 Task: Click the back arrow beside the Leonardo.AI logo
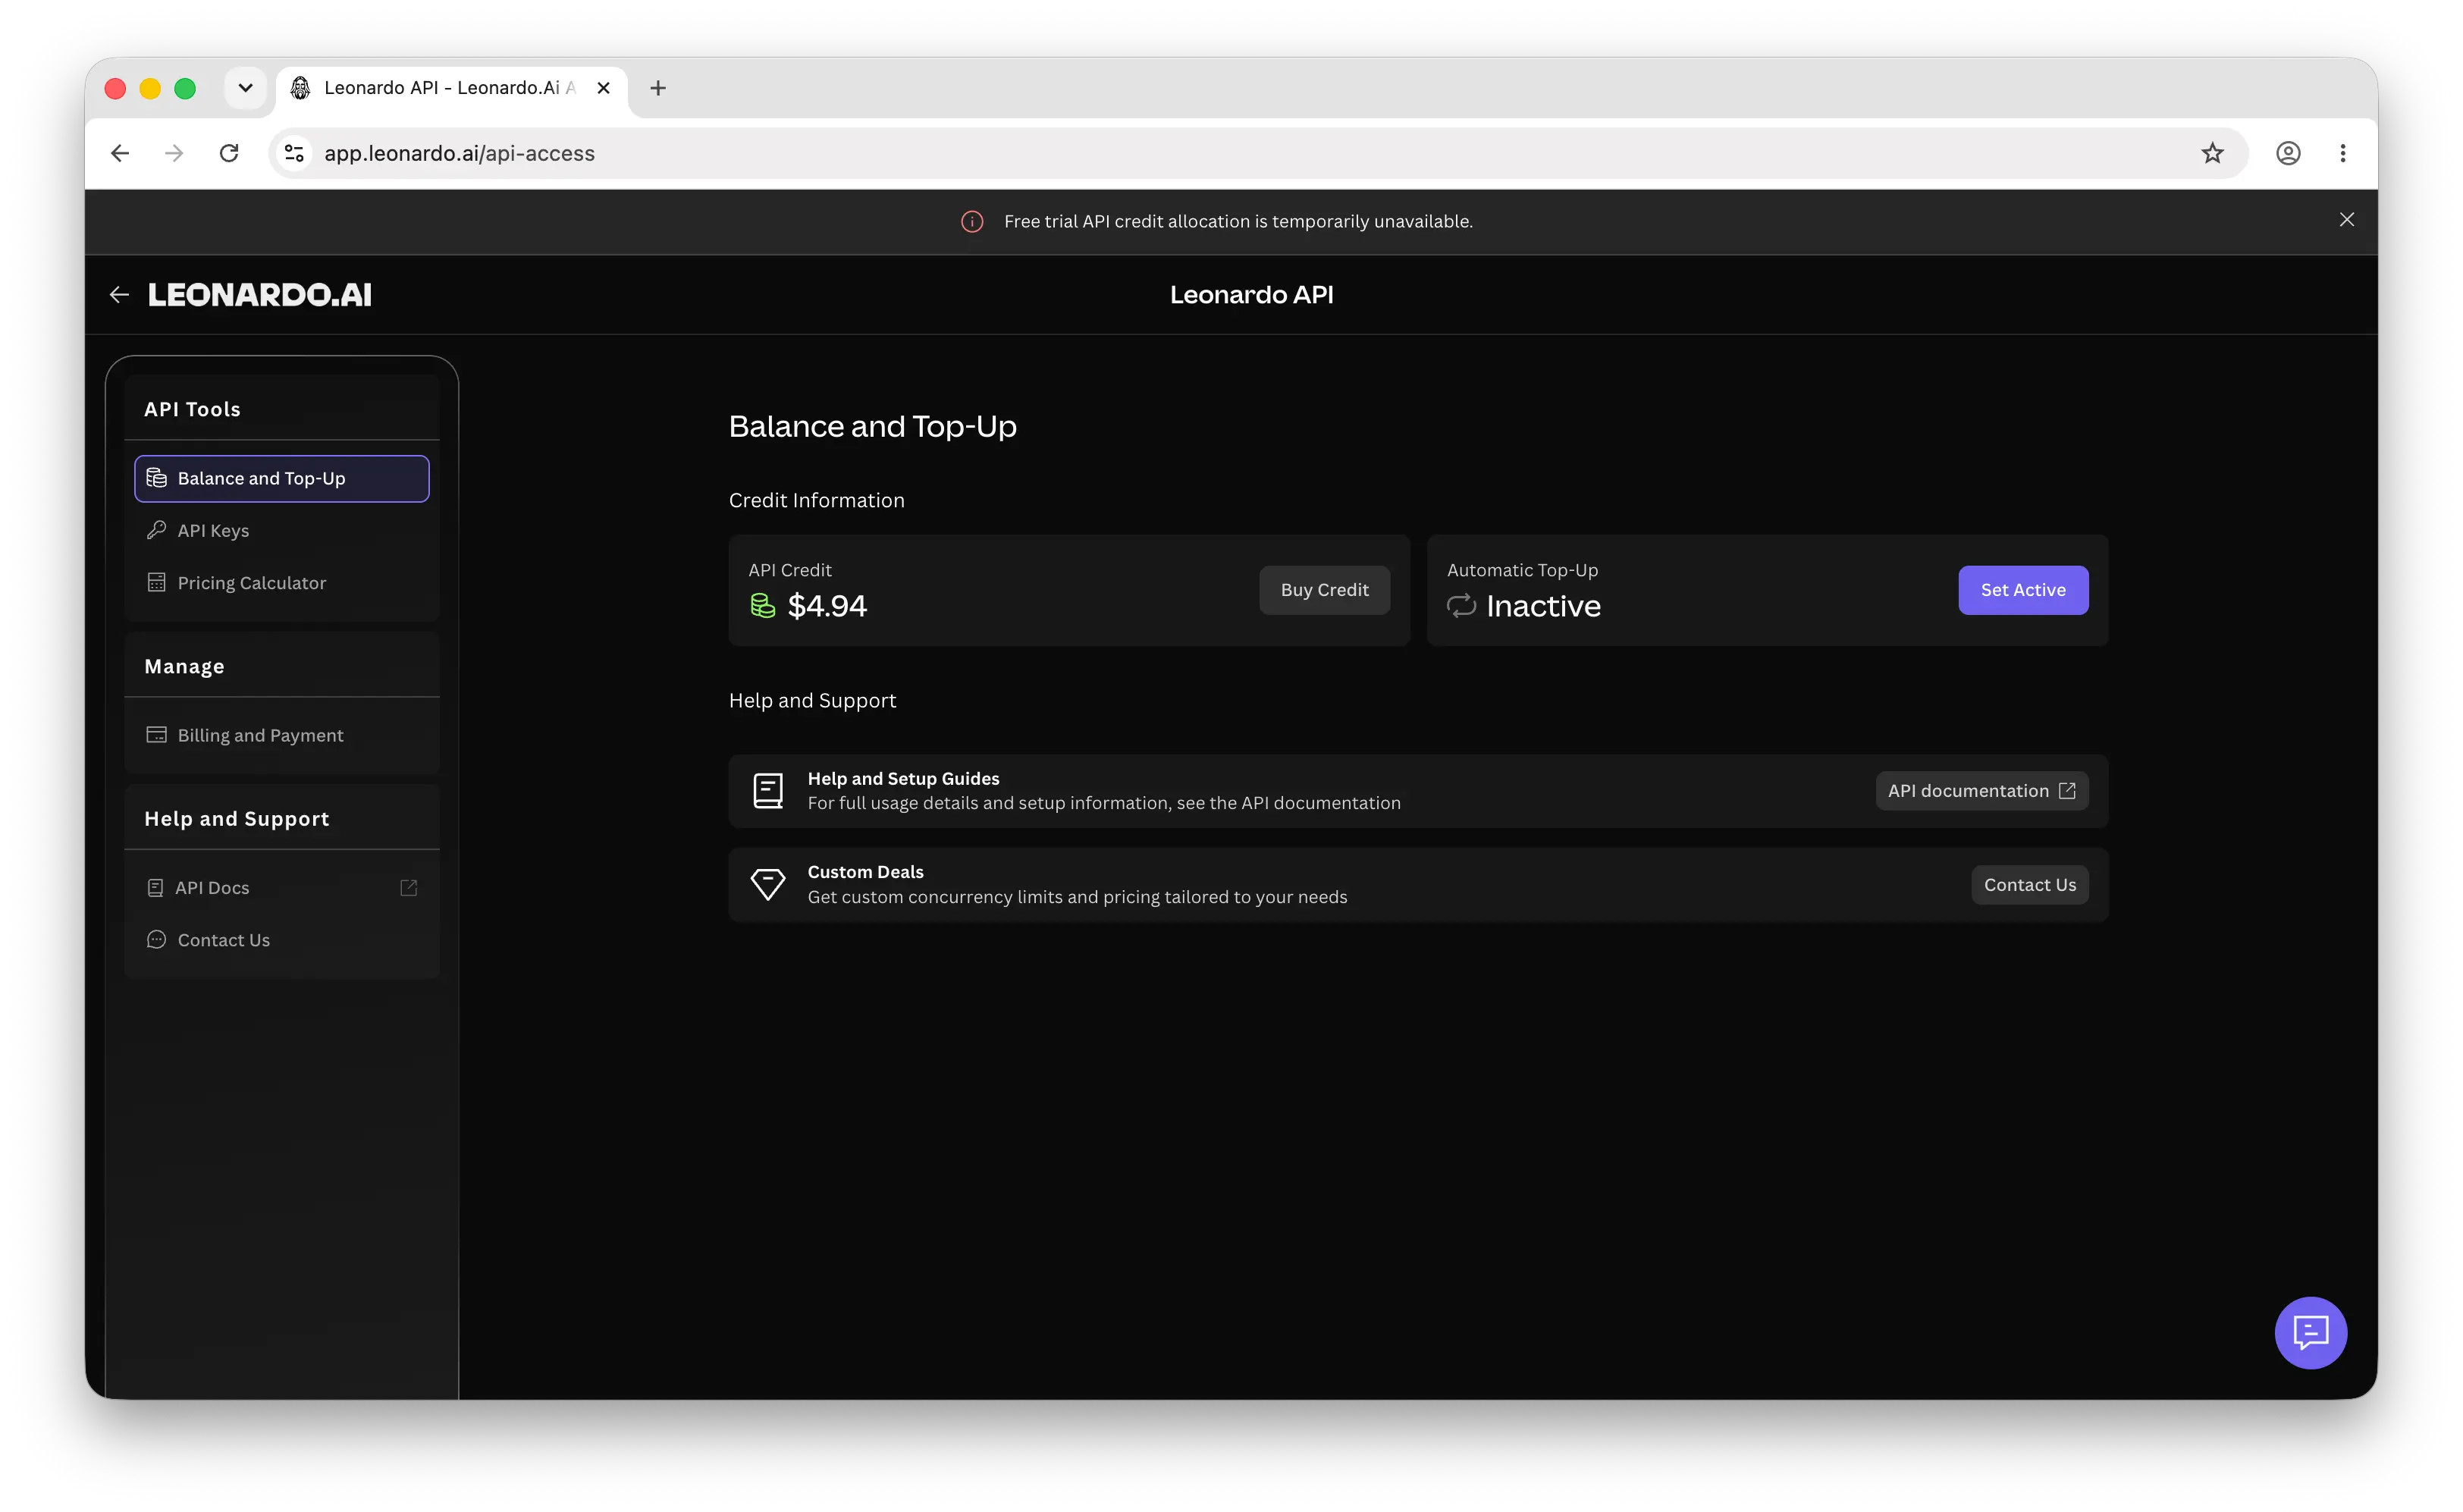coord(119,294)
